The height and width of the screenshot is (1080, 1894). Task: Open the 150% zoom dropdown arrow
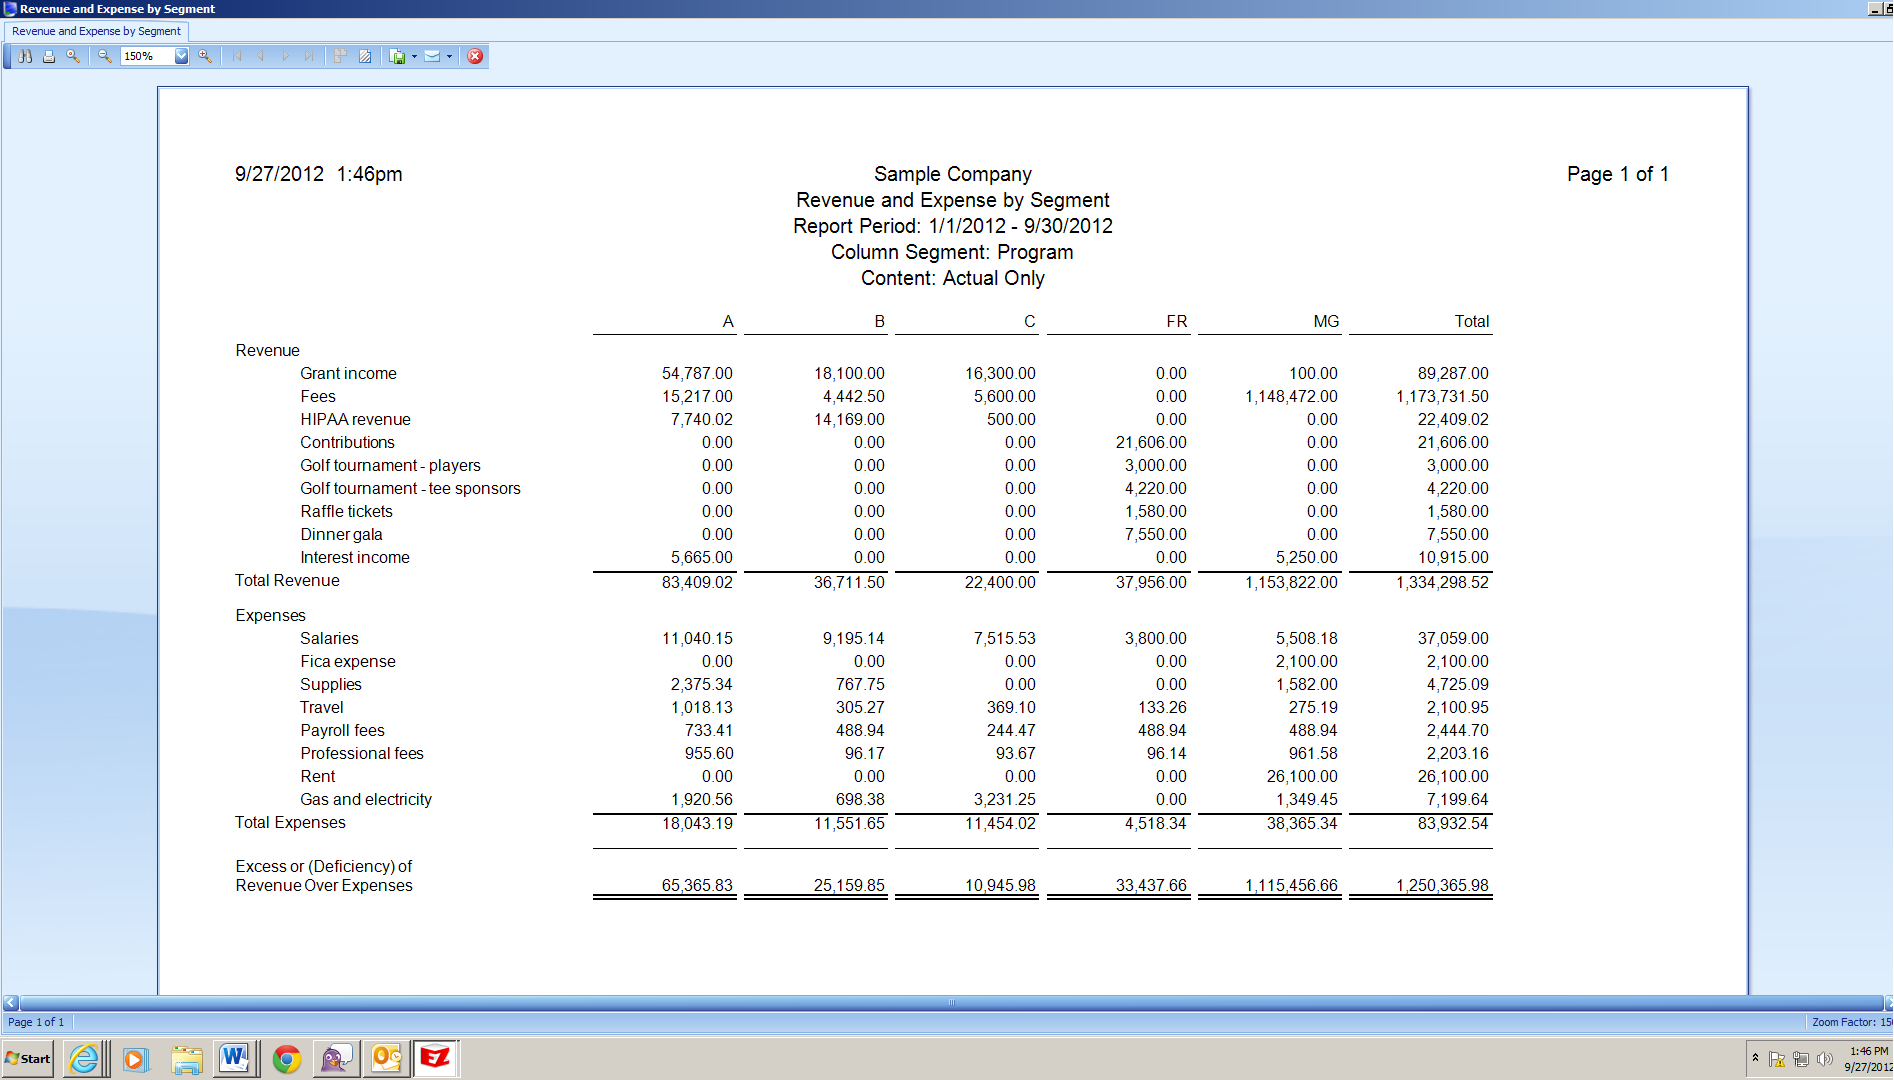181,56
